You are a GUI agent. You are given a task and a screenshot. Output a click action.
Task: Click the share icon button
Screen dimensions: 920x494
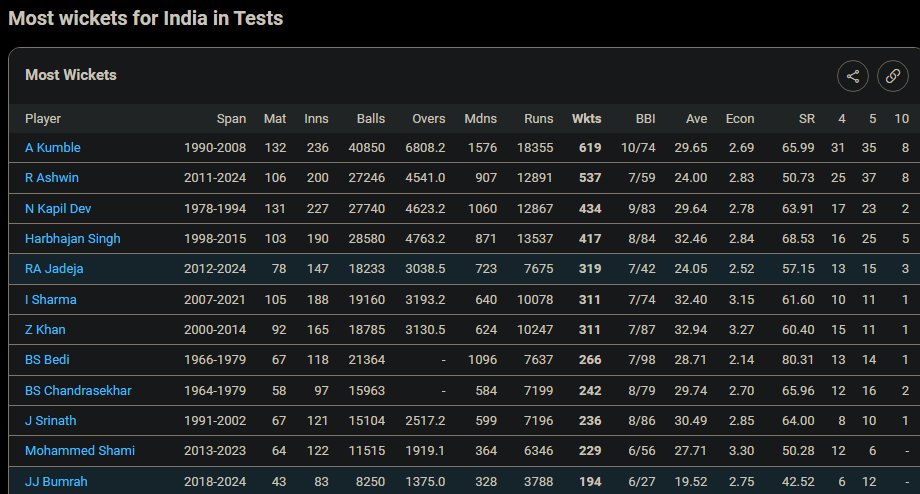(853, 76)
